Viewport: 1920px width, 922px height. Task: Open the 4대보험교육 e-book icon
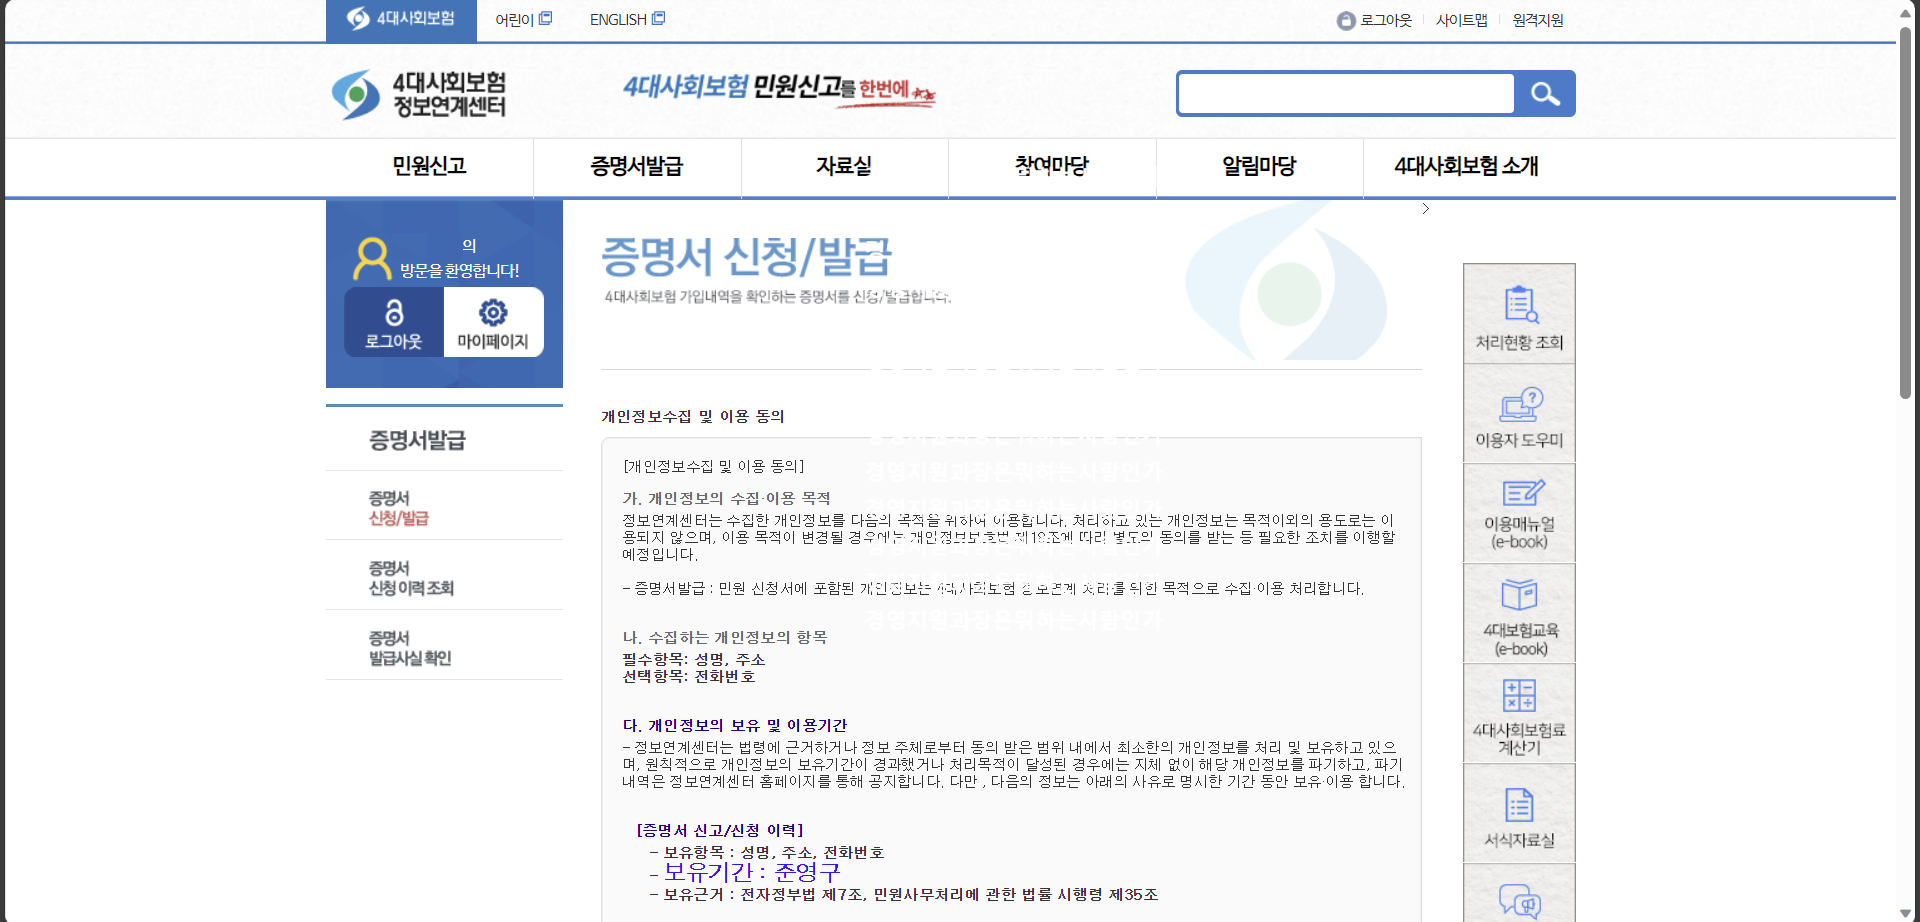coord(1518,612)
